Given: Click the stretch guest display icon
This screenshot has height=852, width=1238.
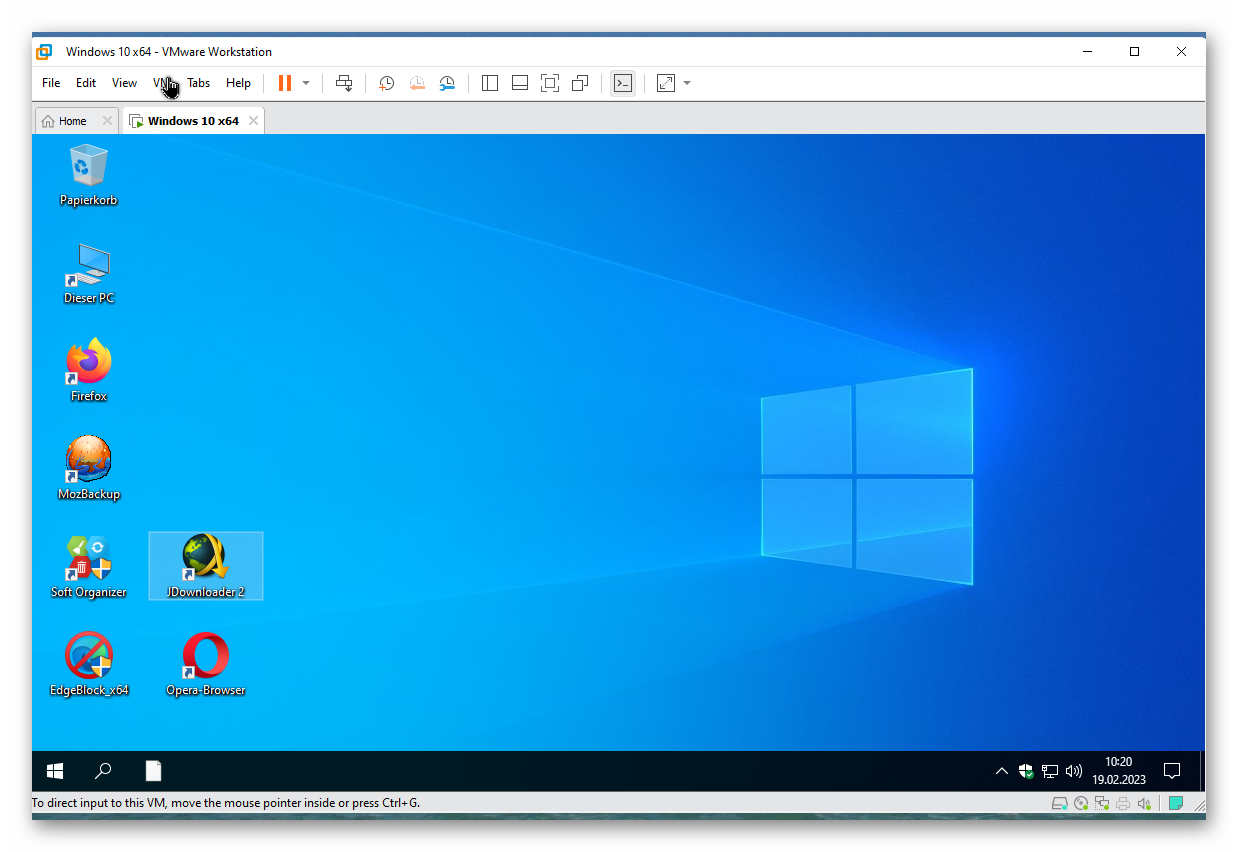Looking at the screenshot, I should point(666,83).
